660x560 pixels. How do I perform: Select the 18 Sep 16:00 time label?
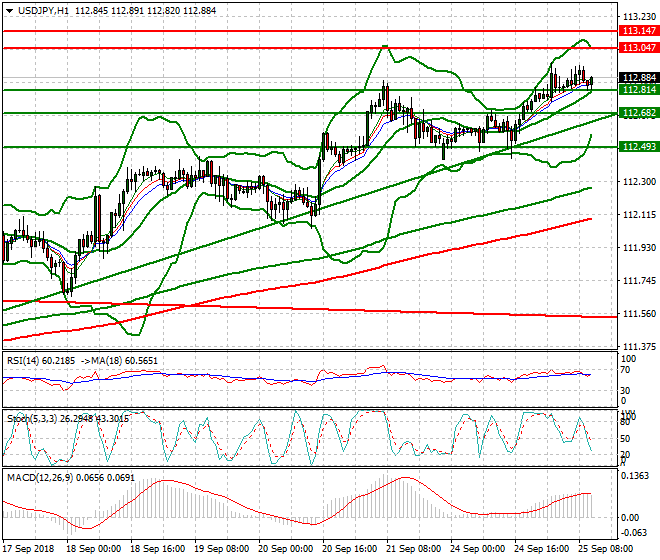(157, 549)
